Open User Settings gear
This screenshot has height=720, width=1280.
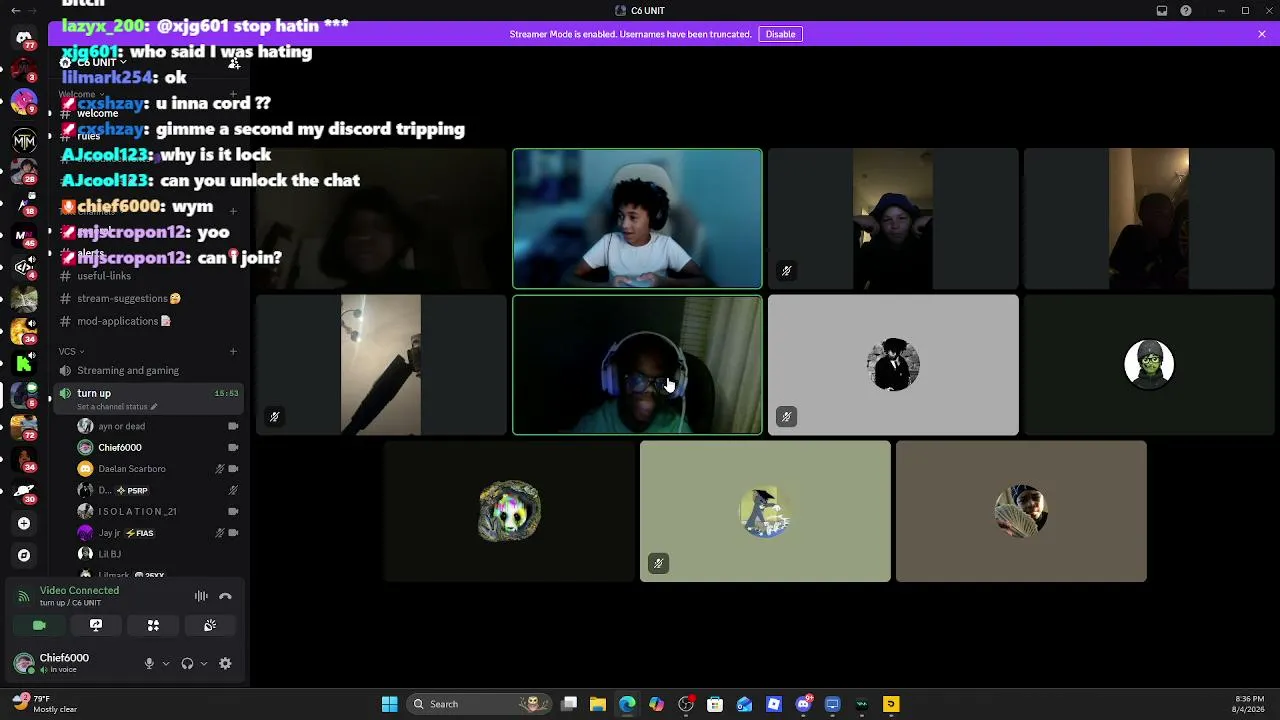(x=225, y=663)
